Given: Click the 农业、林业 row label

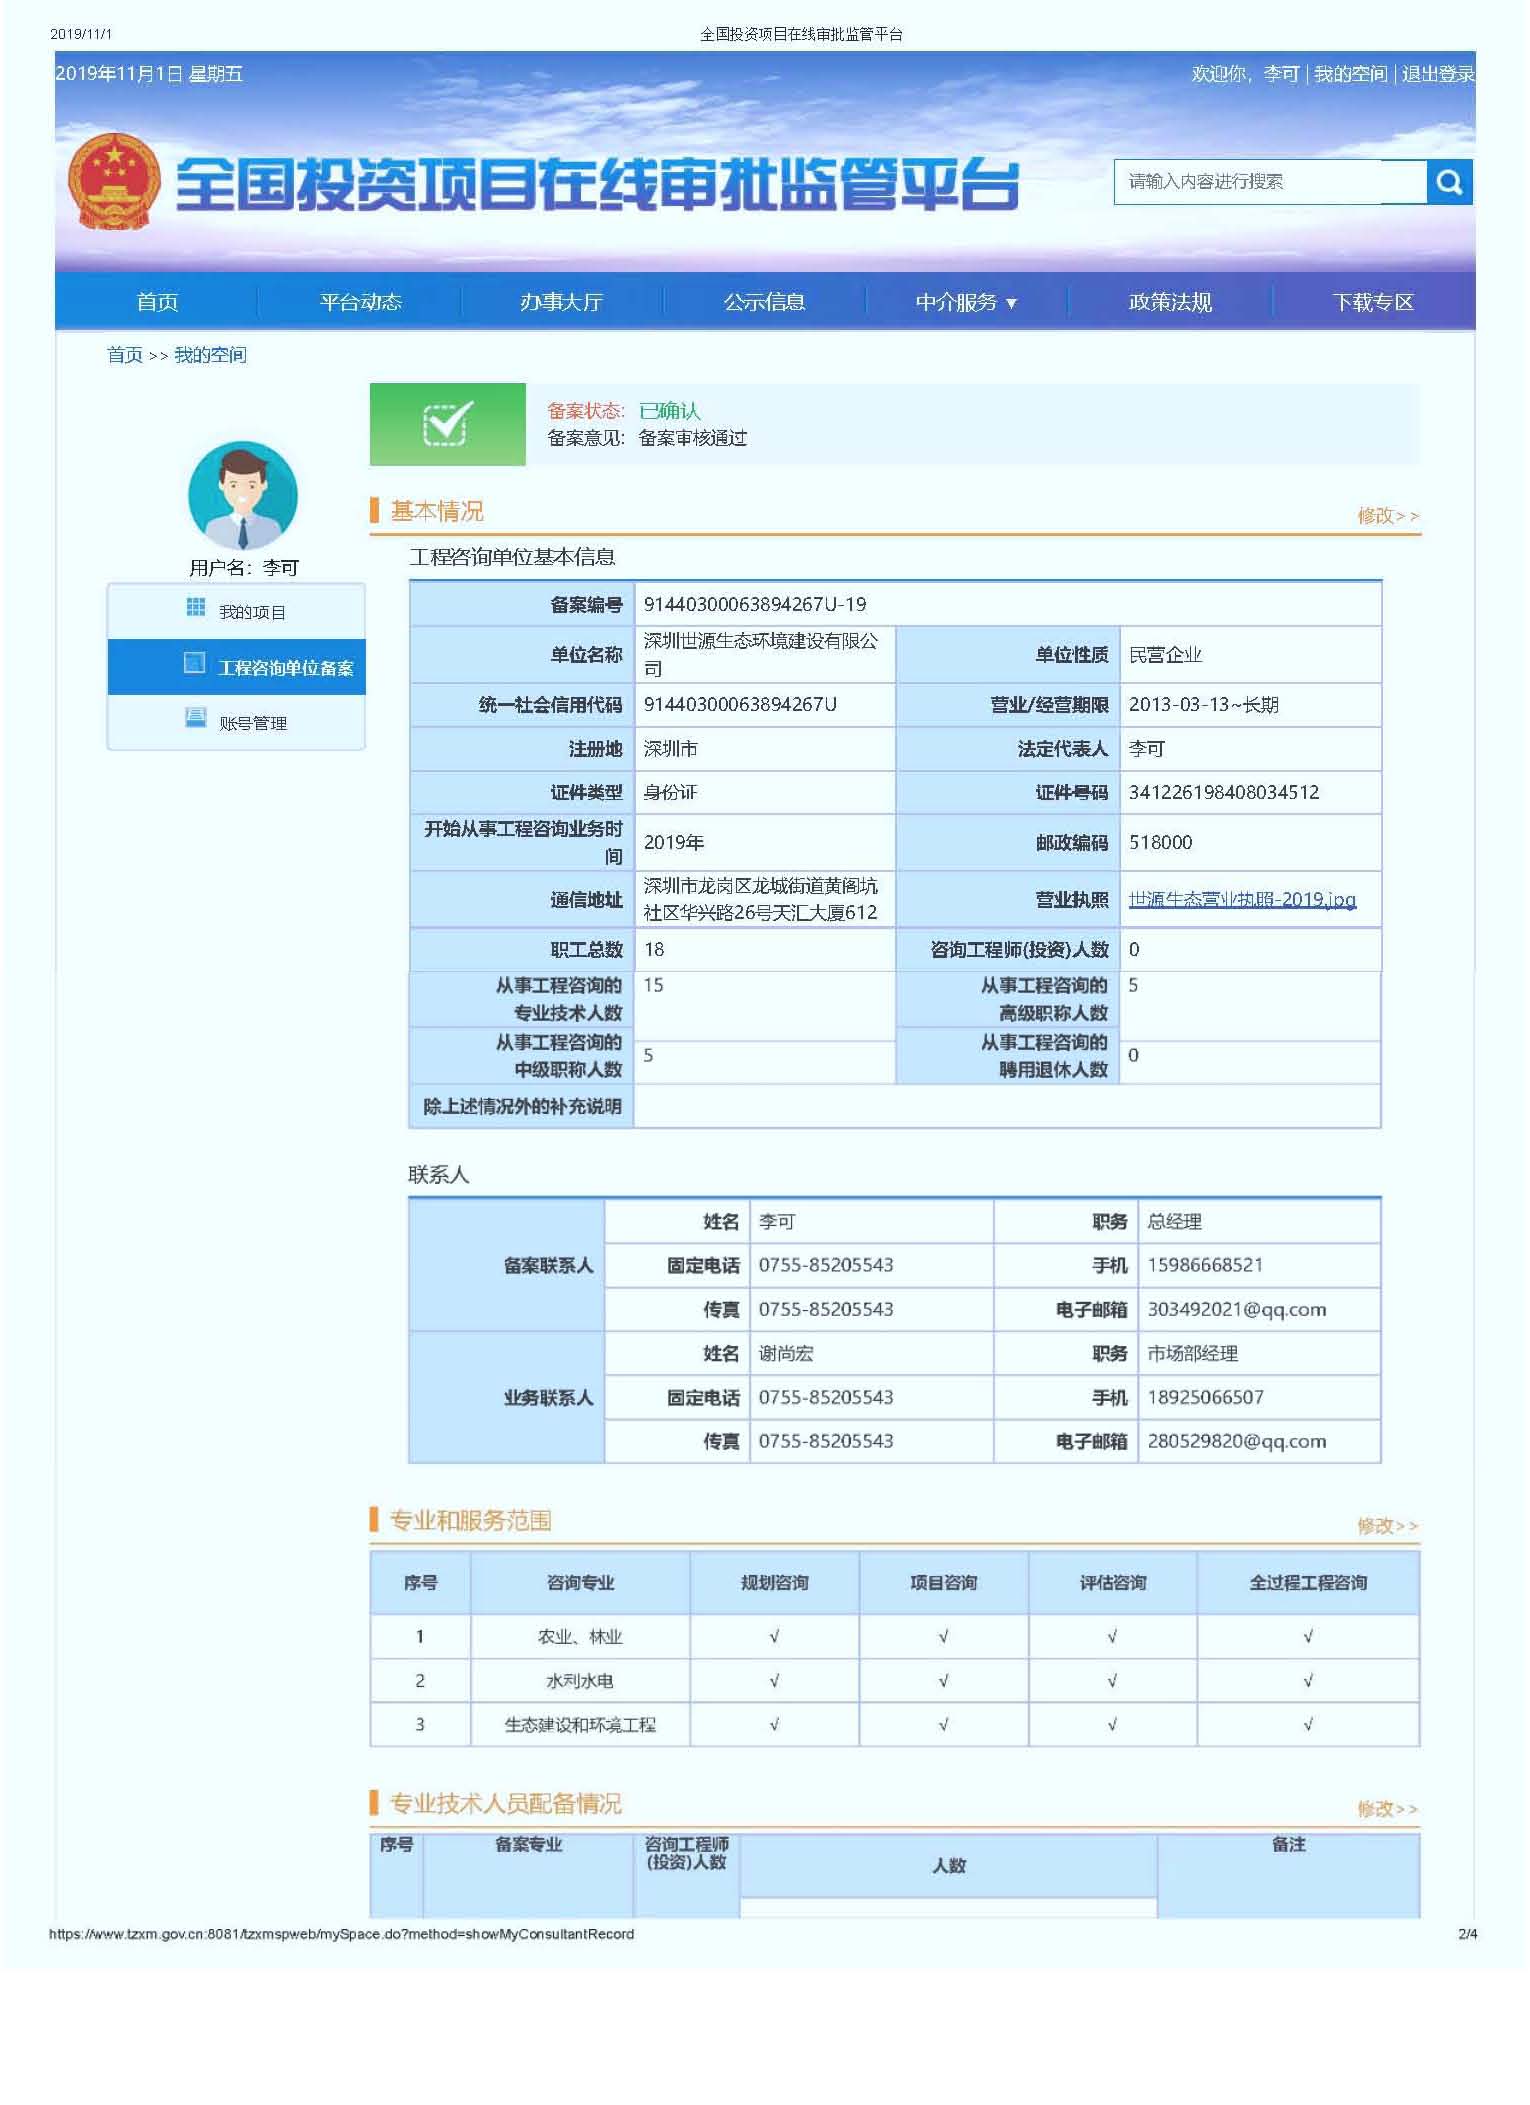Looking at the screenshot, I should pos(580,1637).
